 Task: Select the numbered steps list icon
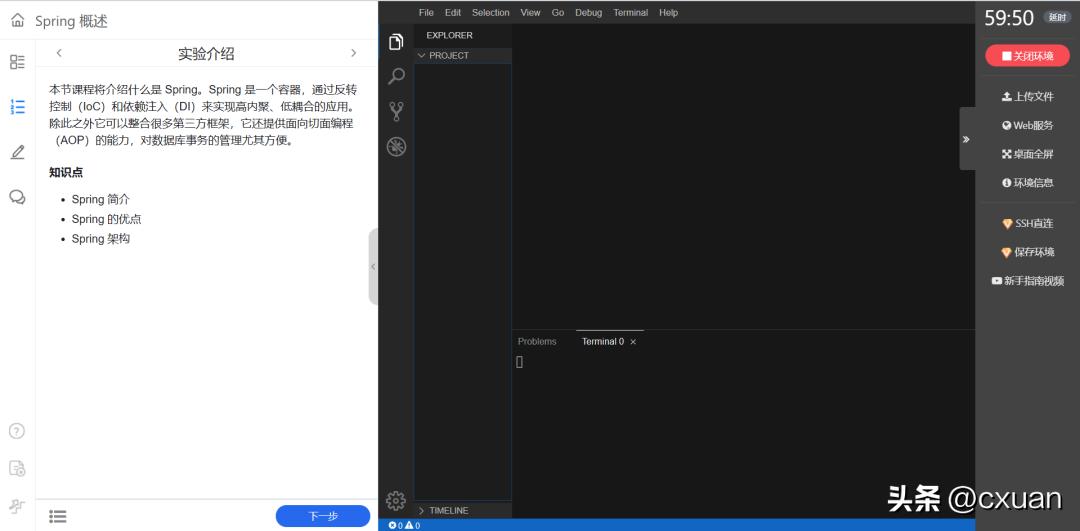(x=17, y=107)
